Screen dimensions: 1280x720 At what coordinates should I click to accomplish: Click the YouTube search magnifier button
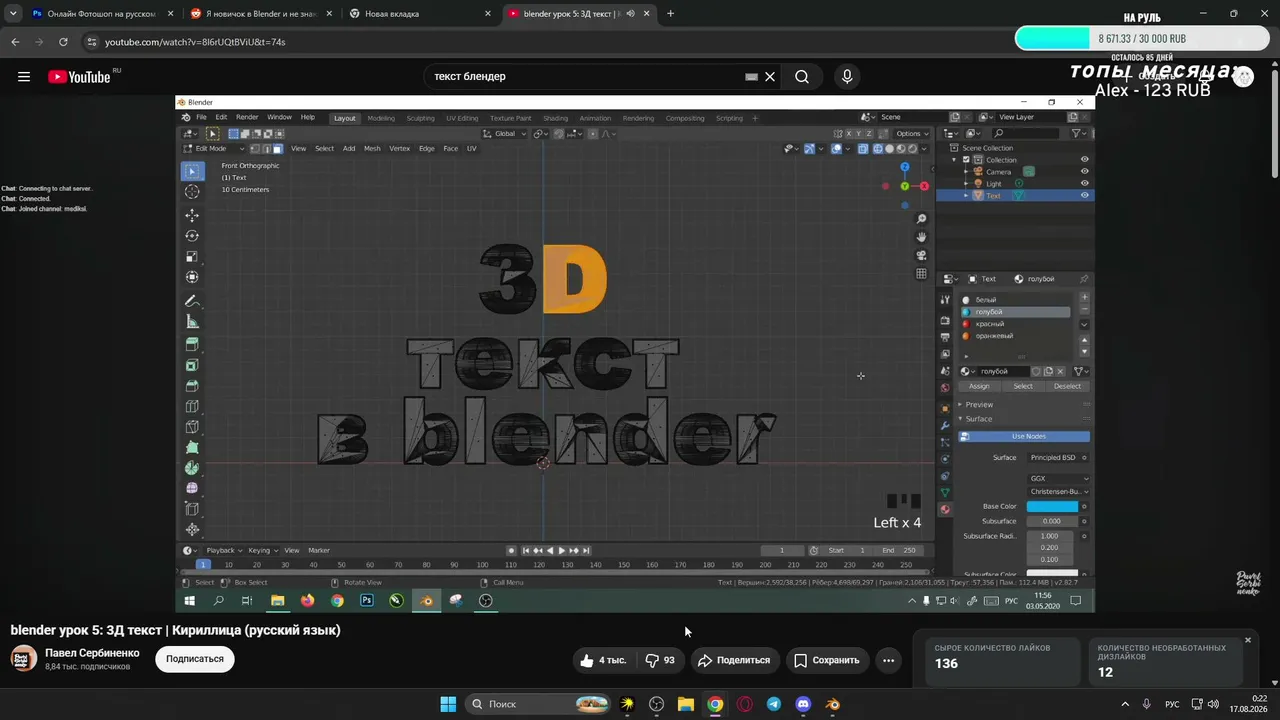[802, 77]
